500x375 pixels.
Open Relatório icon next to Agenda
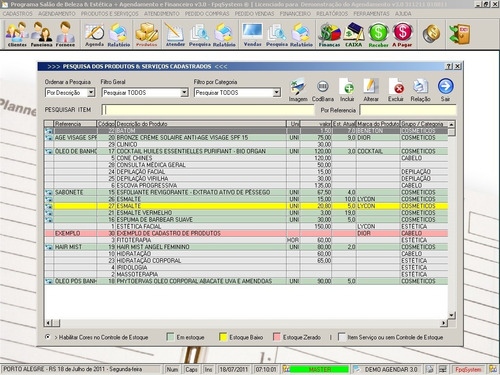(119, 34)
